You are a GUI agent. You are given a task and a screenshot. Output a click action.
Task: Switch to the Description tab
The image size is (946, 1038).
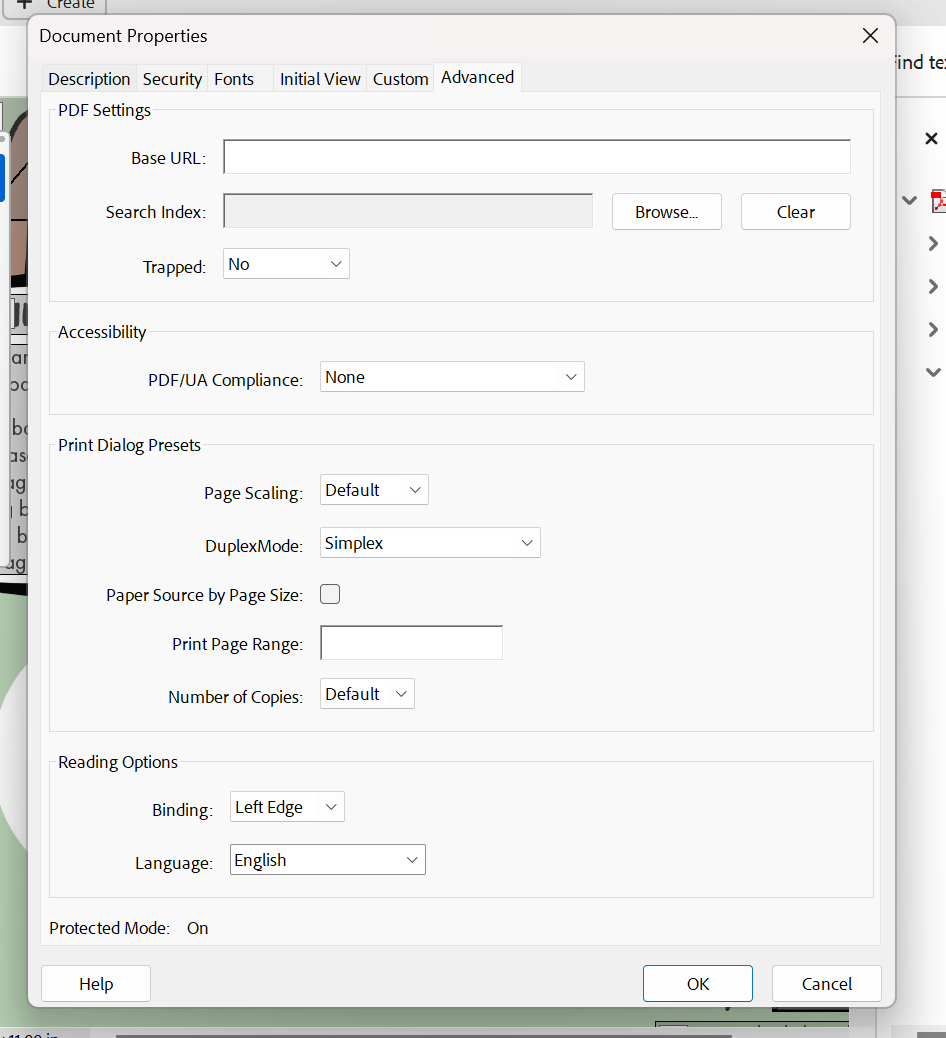tap(89, 78)
